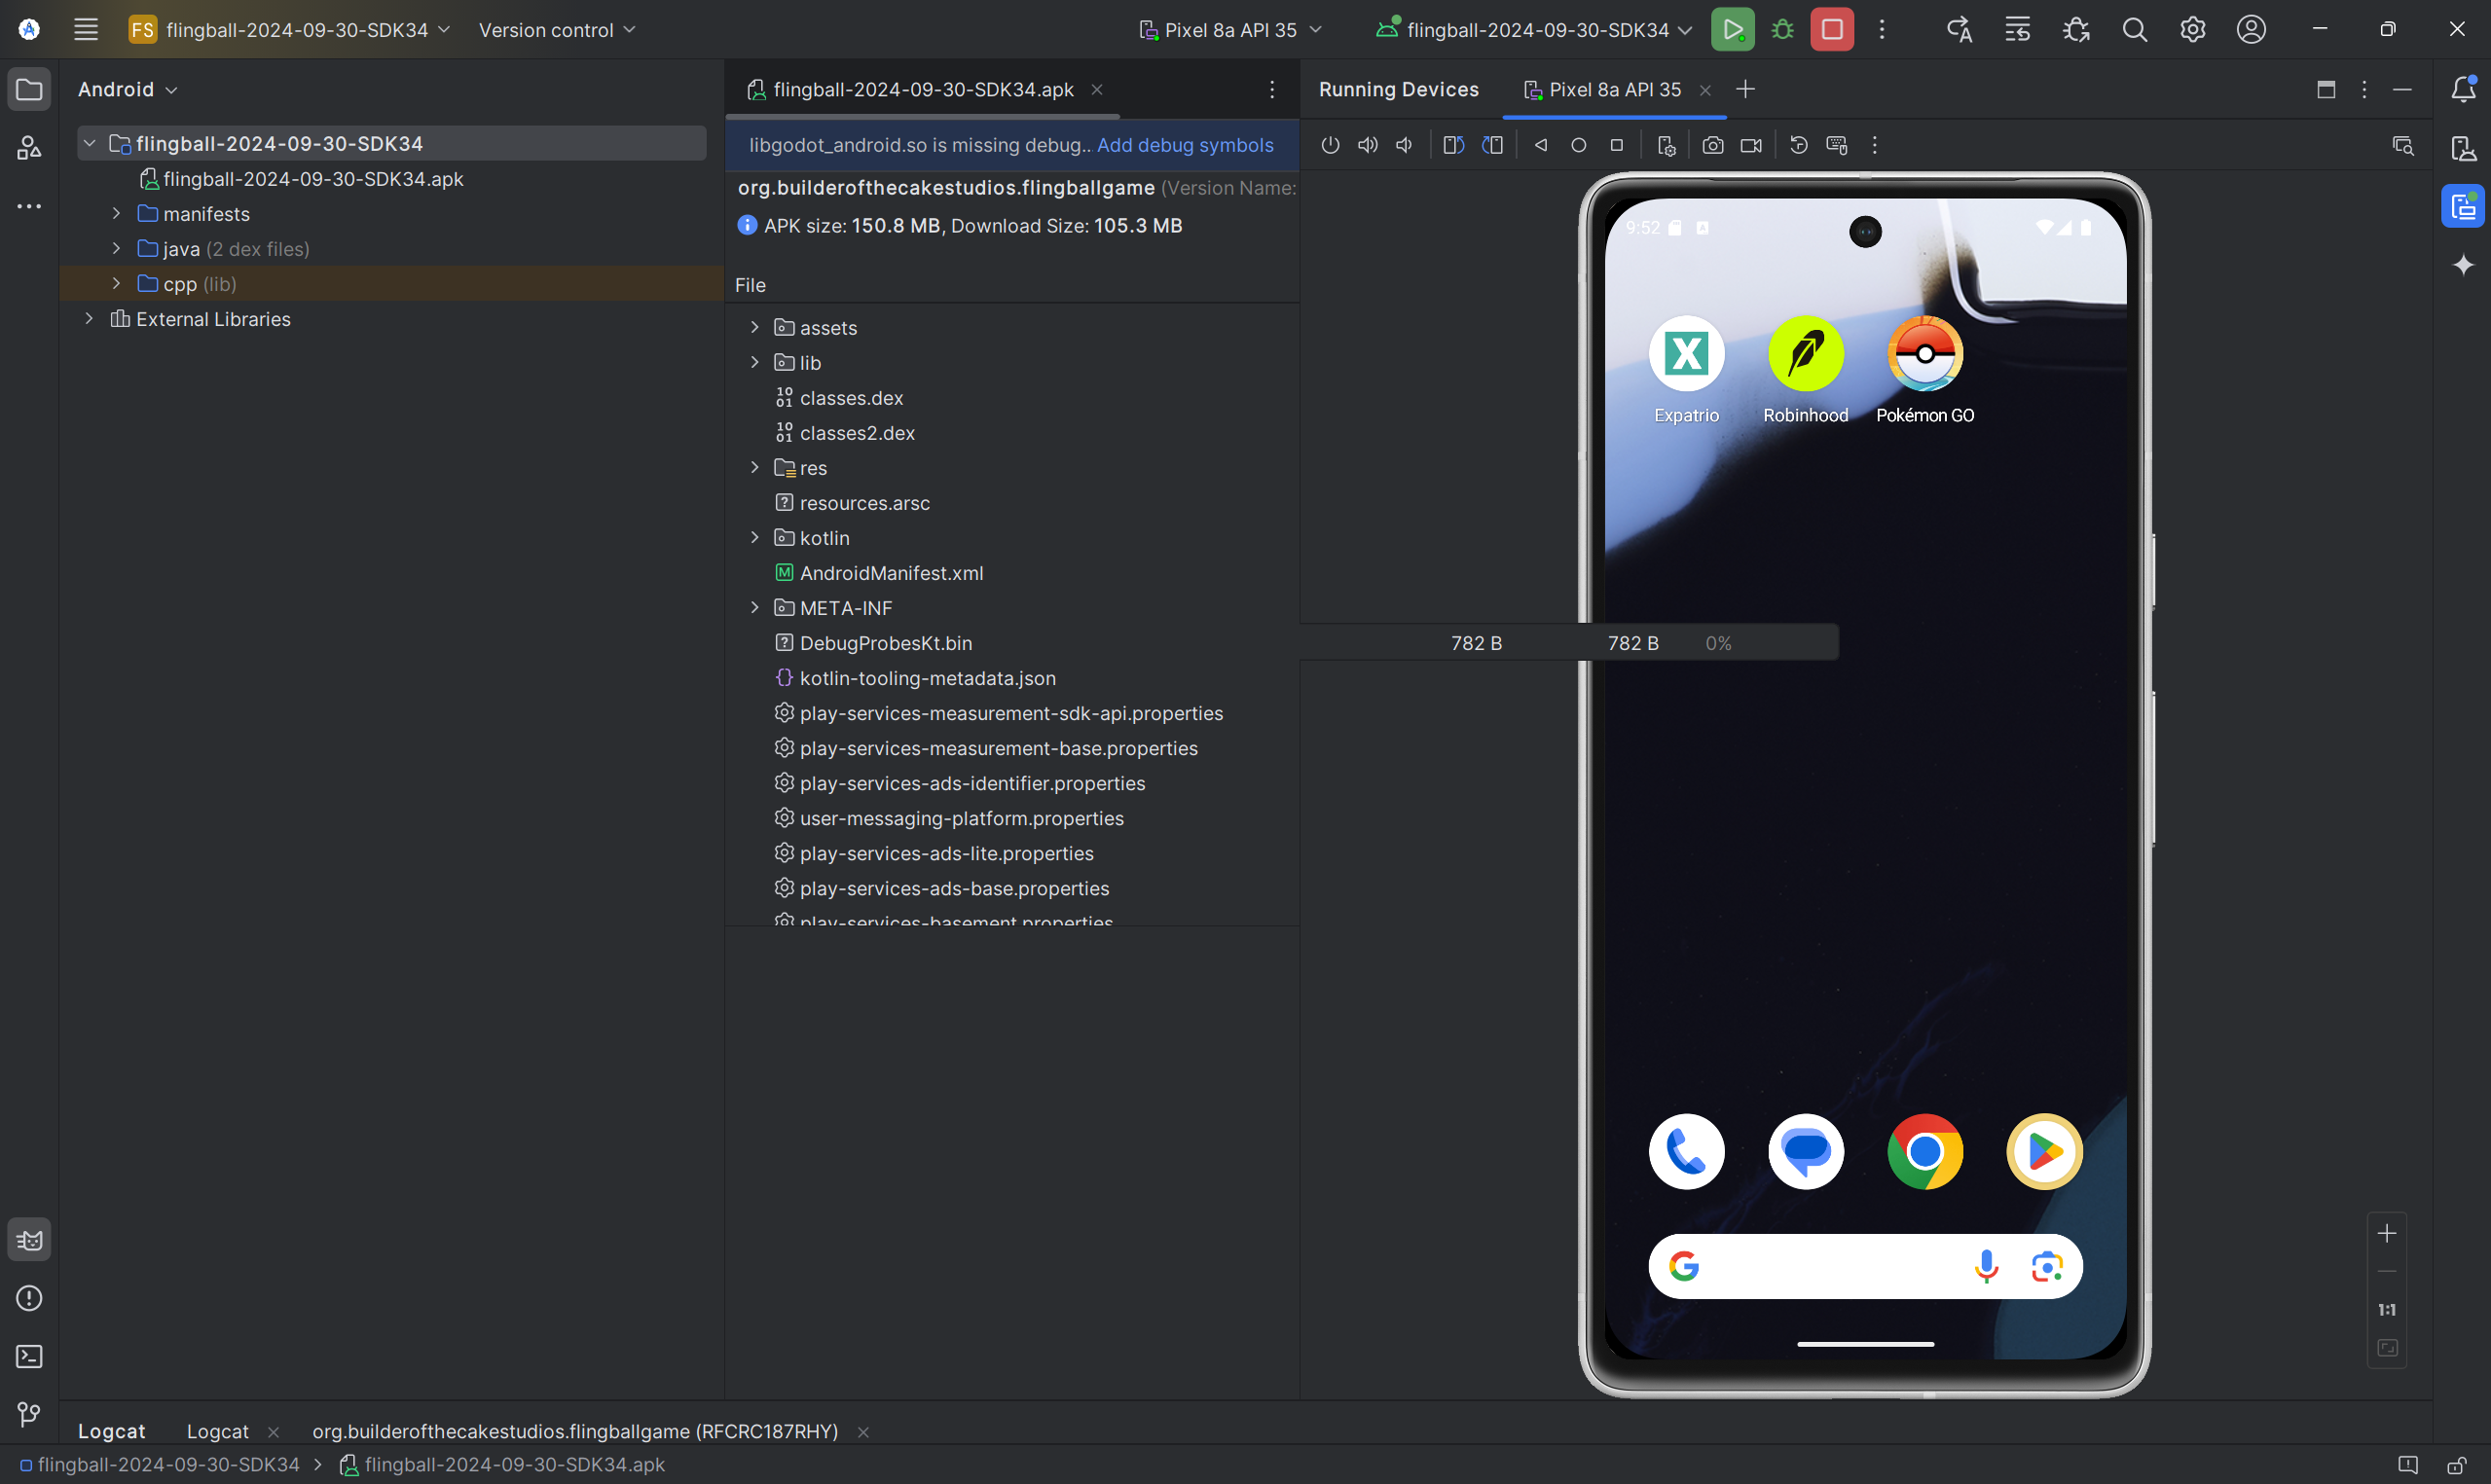Expand the java folder in project tree
The height and width of the screenshot is (1484, 2491).
point(116,249)
